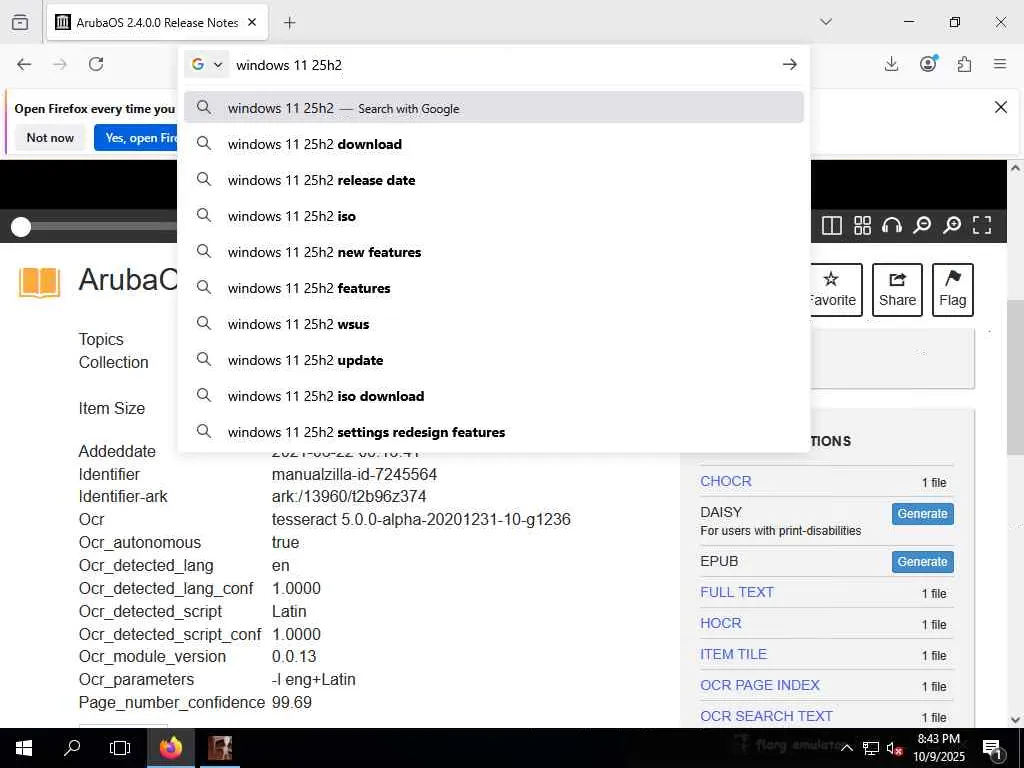Choose suggestion 'windows 11 25h2 update'
This screenshot has height=768, width=1024.
[493, 360]
